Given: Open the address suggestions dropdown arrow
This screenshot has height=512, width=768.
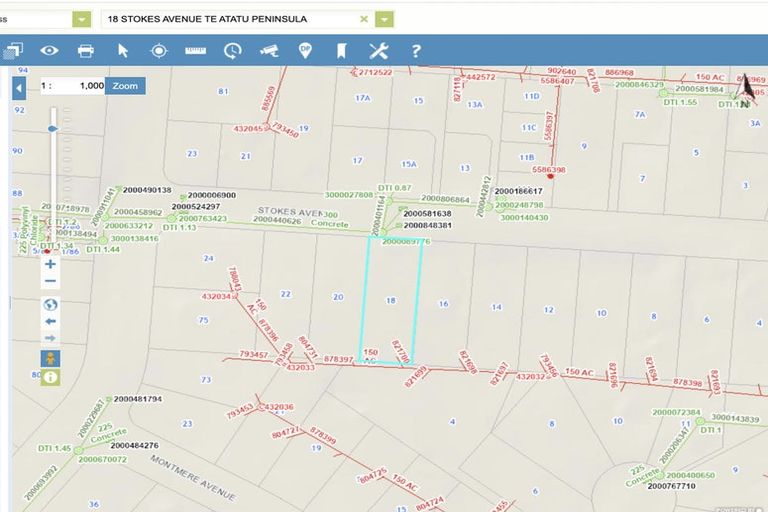Looking at the screenshot, I should 384,19.
